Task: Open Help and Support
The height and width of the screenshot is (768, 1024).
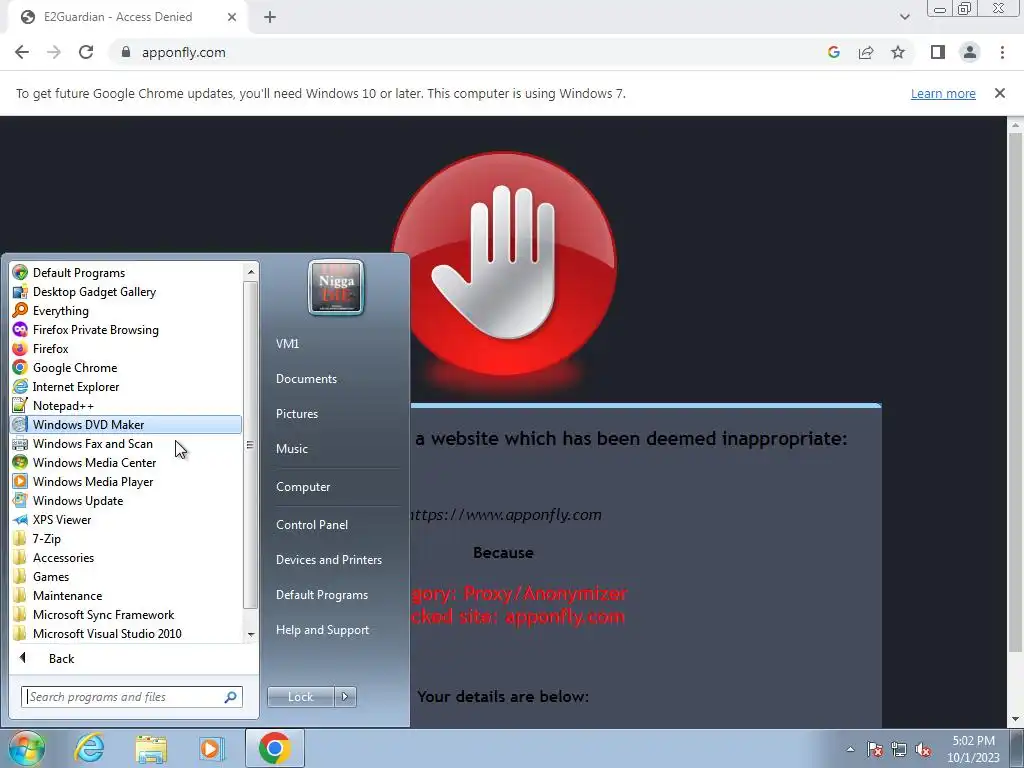Action: (x=323, y=630)
